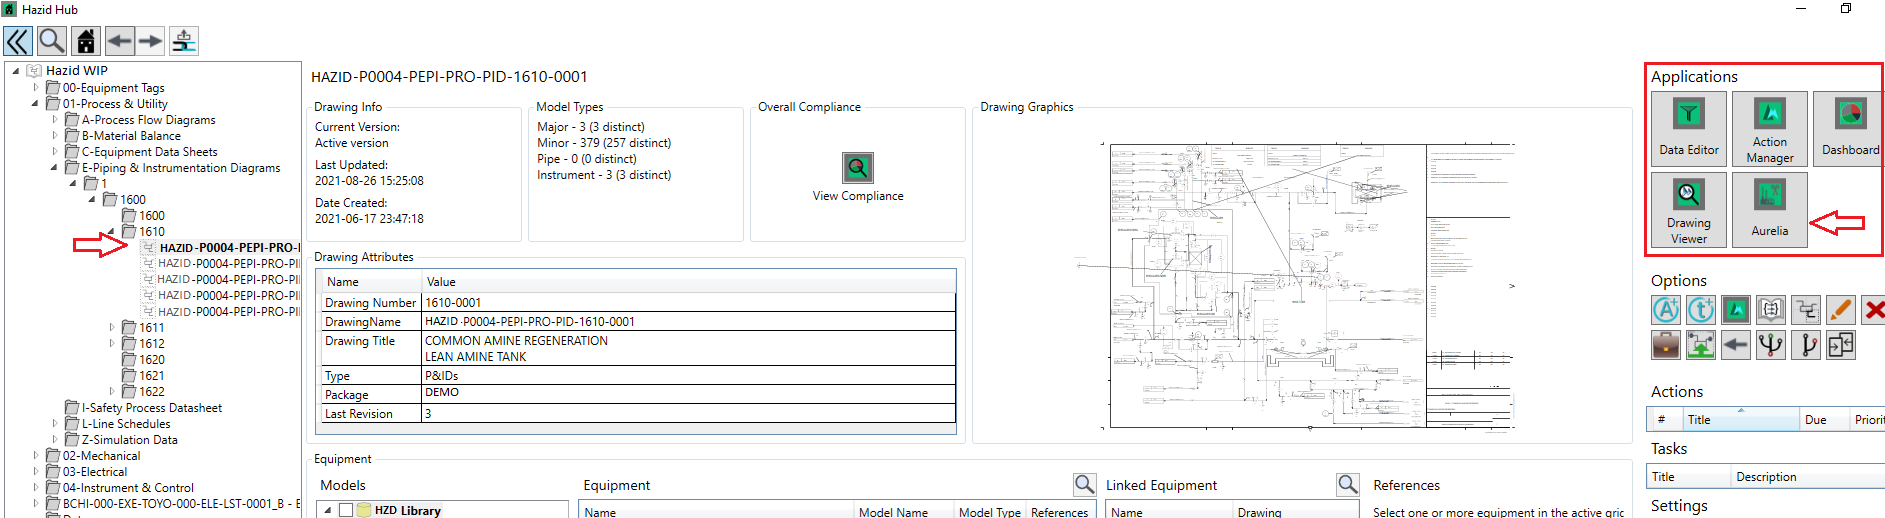Click the orange pencil icon under Options
Viewport: 1885px width, 518px height.
coord(1840,311)
